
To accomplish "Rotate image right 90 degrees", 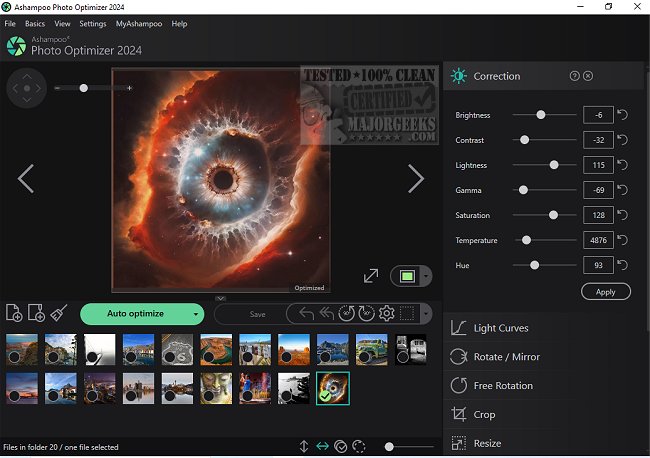I will click(x=366, y=314).
